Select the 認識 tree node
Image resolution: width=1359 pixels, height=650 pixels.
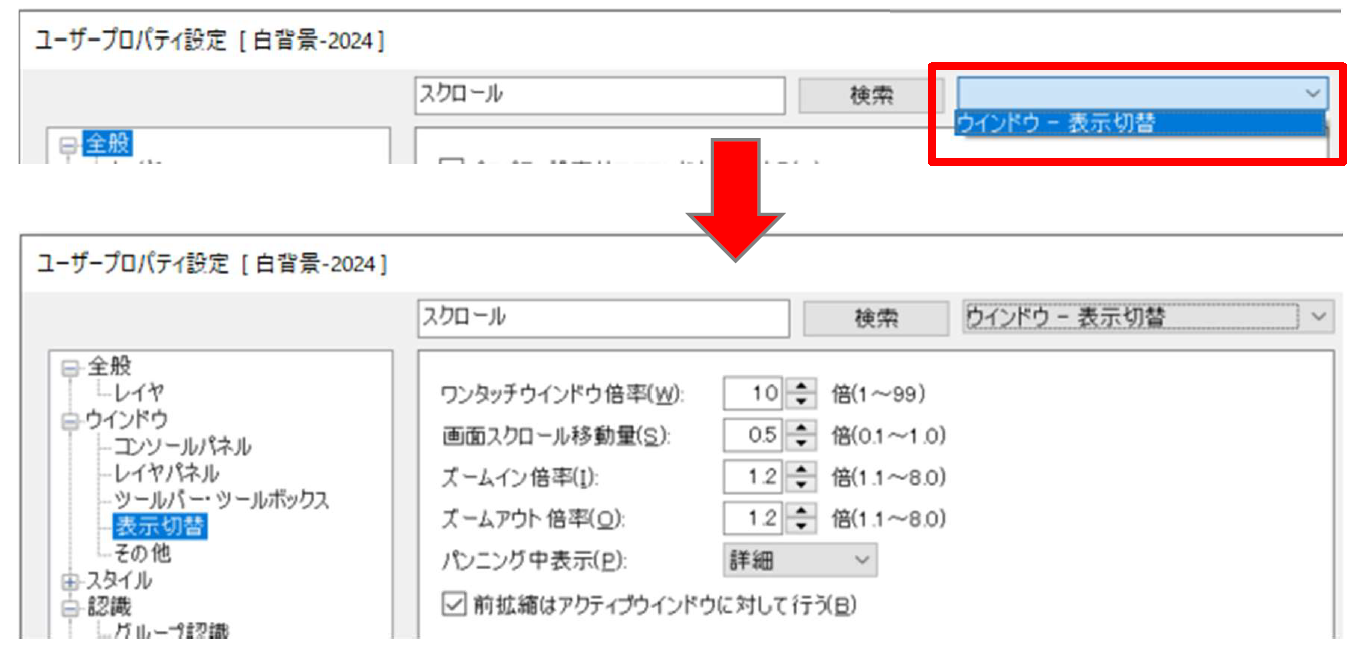(x=108, y=606)
